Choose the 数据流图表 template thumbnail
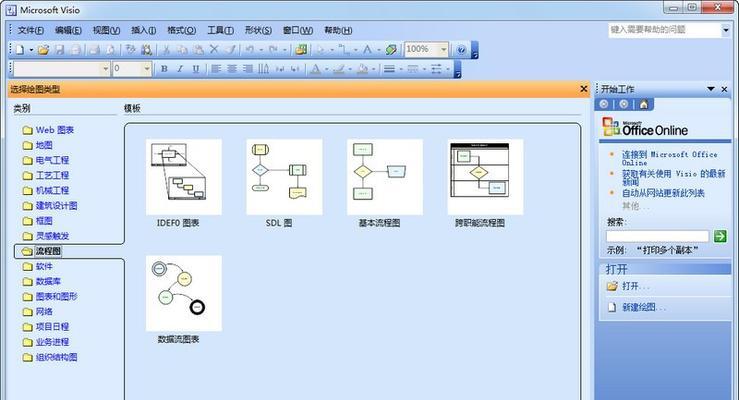This screenshot has width=739, height=400. [x=184, y=293]
